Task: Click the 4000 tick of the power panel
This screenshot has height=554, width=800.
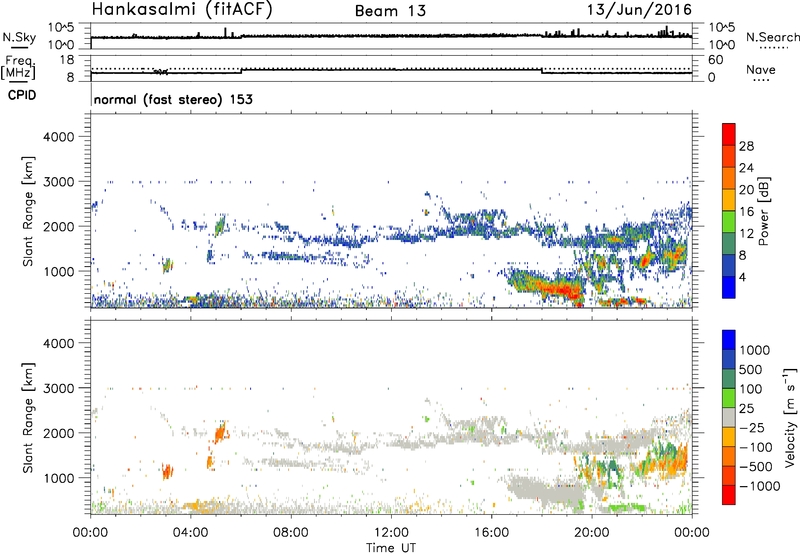Action: (x=58, y=137)
